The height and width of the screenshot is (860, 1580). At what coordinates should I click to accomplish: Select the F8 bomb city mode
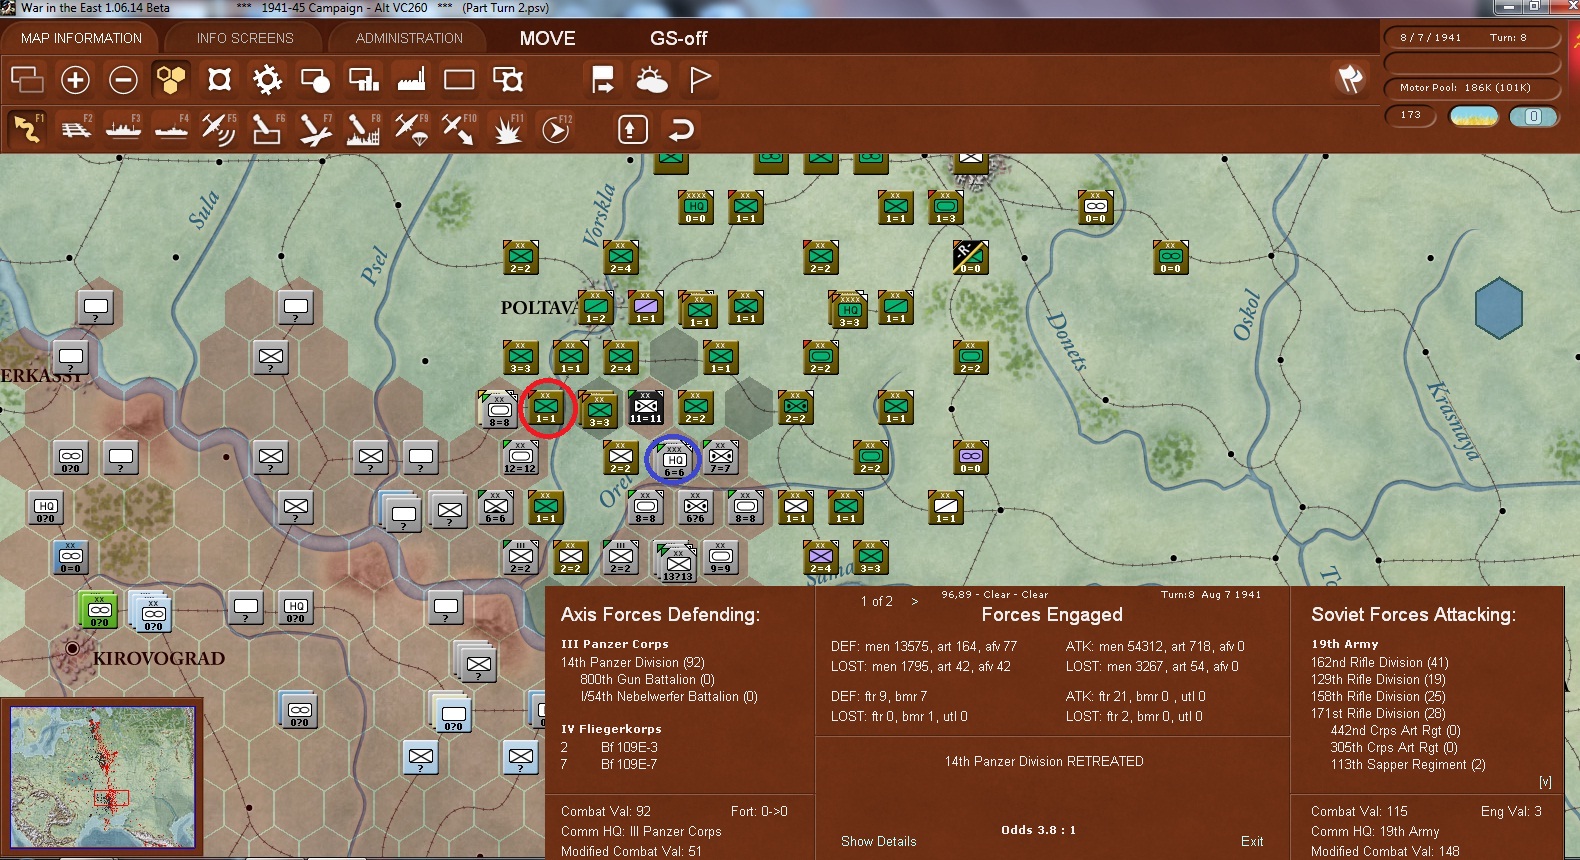point(363,129)
